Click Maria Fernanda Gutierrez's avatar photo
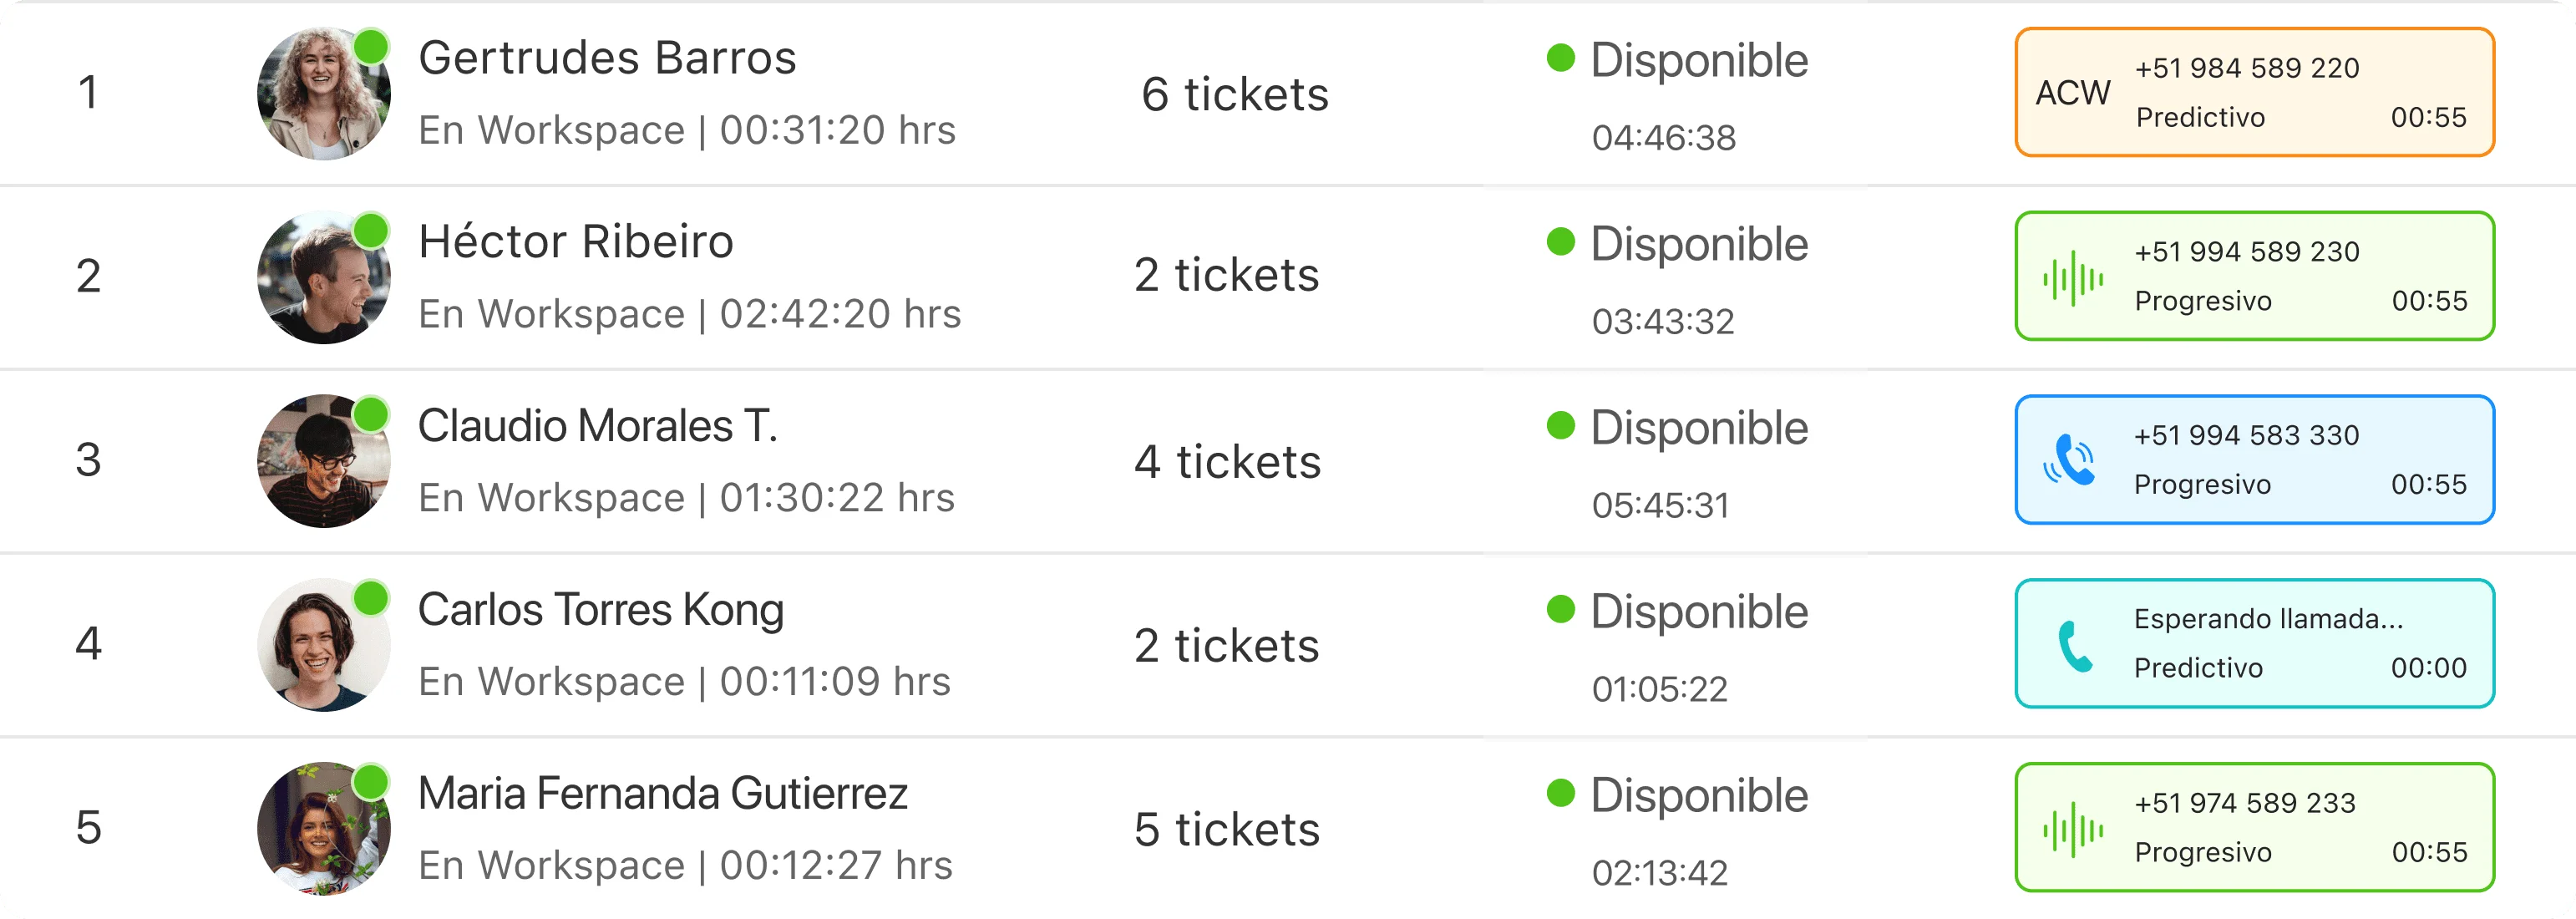The image size is (2576, 919). point(322,830)
